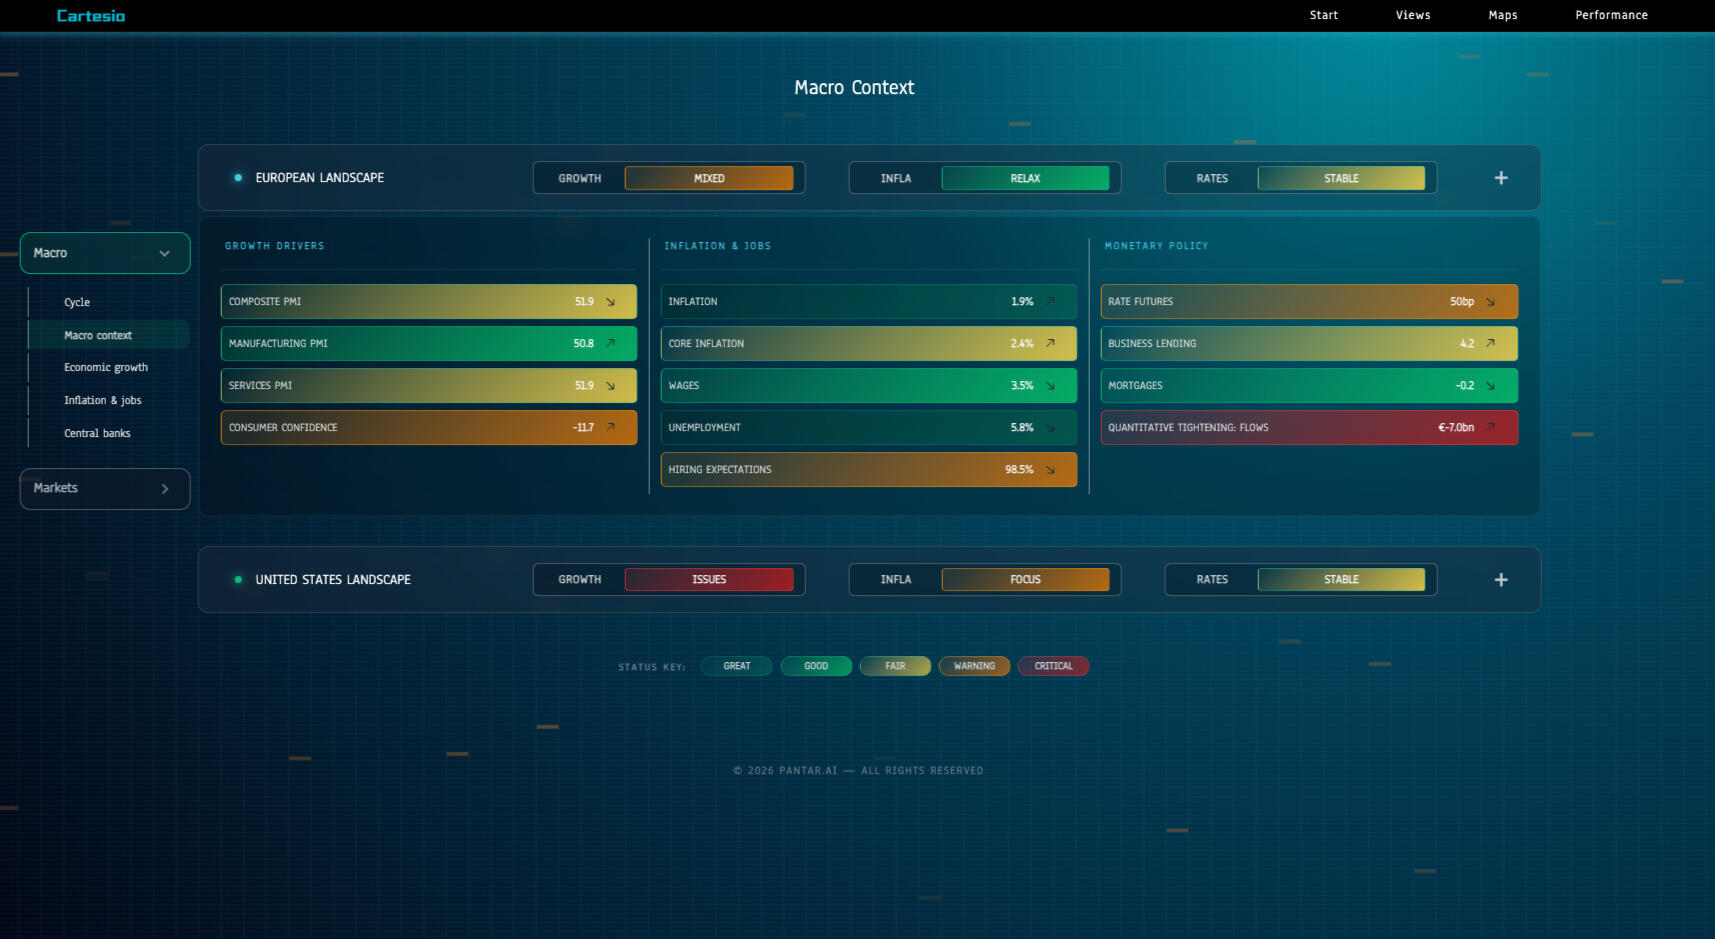Toggle United States growth ISSUES pill
The height and width of the screenshot is (939, 1715).
[709, 580]
